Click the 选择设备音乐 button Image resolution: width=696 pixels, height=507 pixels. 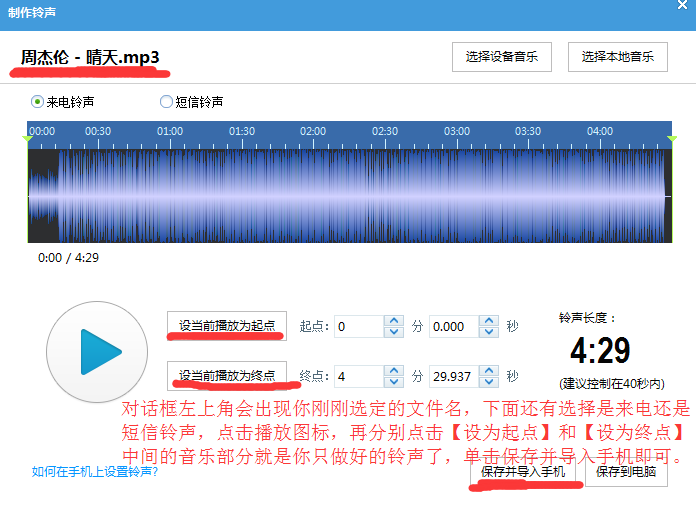click(x=502, y=57)
